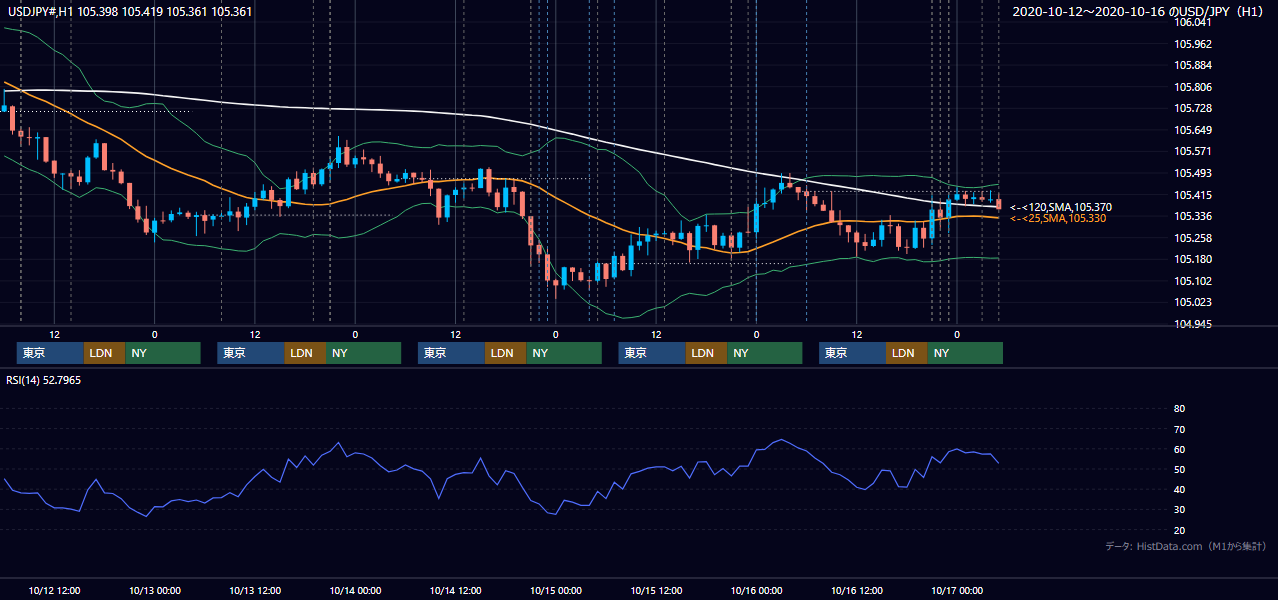Click the 105.102 price axis value
The height and width of the screenshot is (600, 1278).
click(1193, 282)
